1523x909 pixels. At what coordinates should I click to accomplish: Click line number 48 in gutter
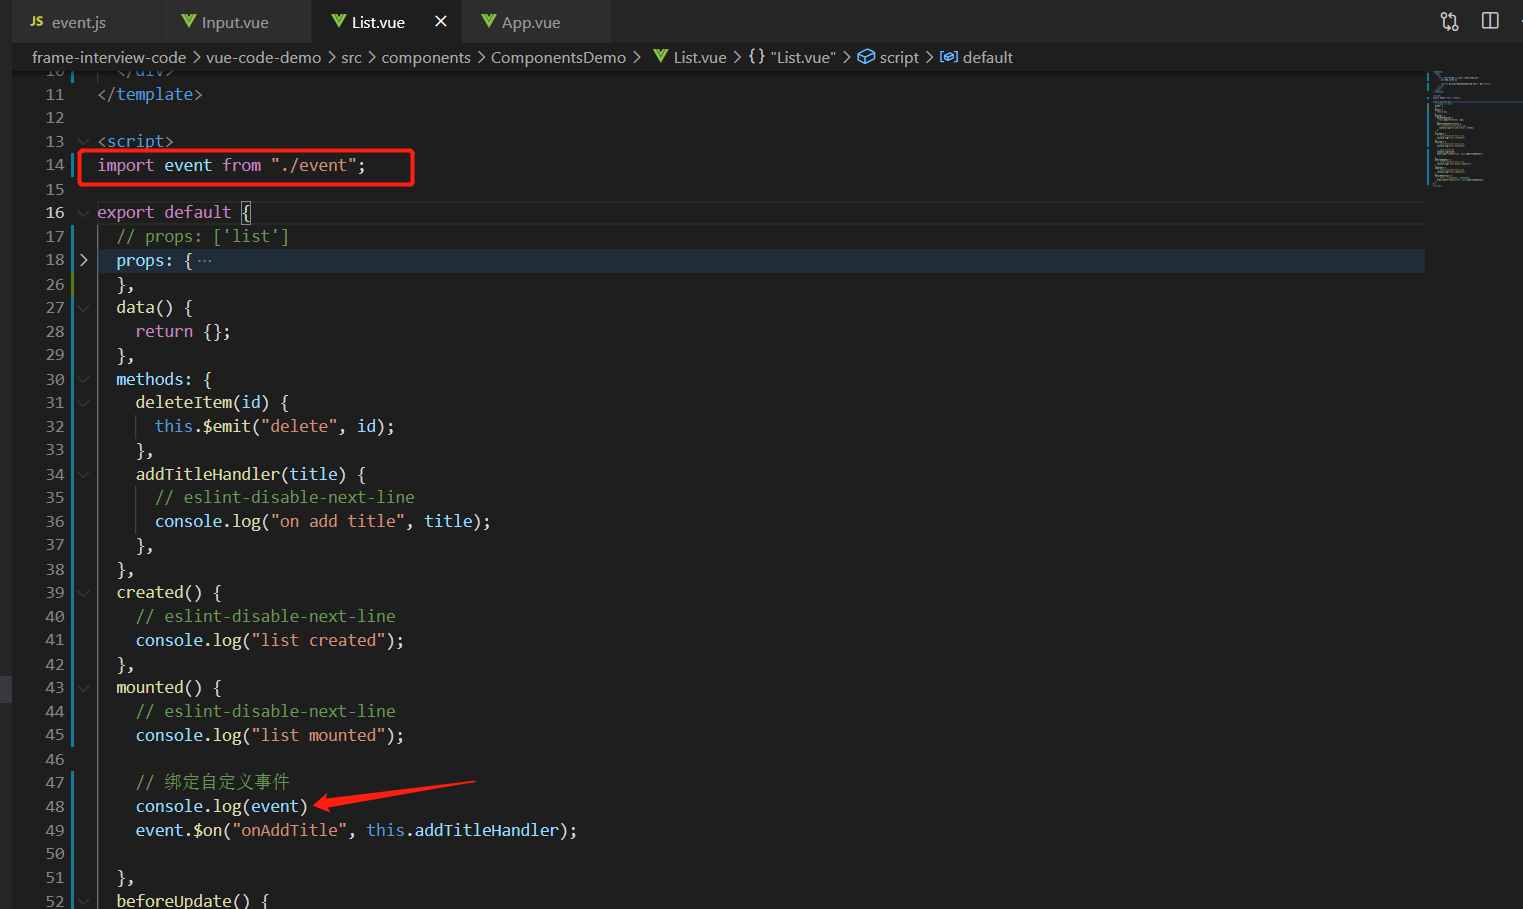(x=55, y=806)
